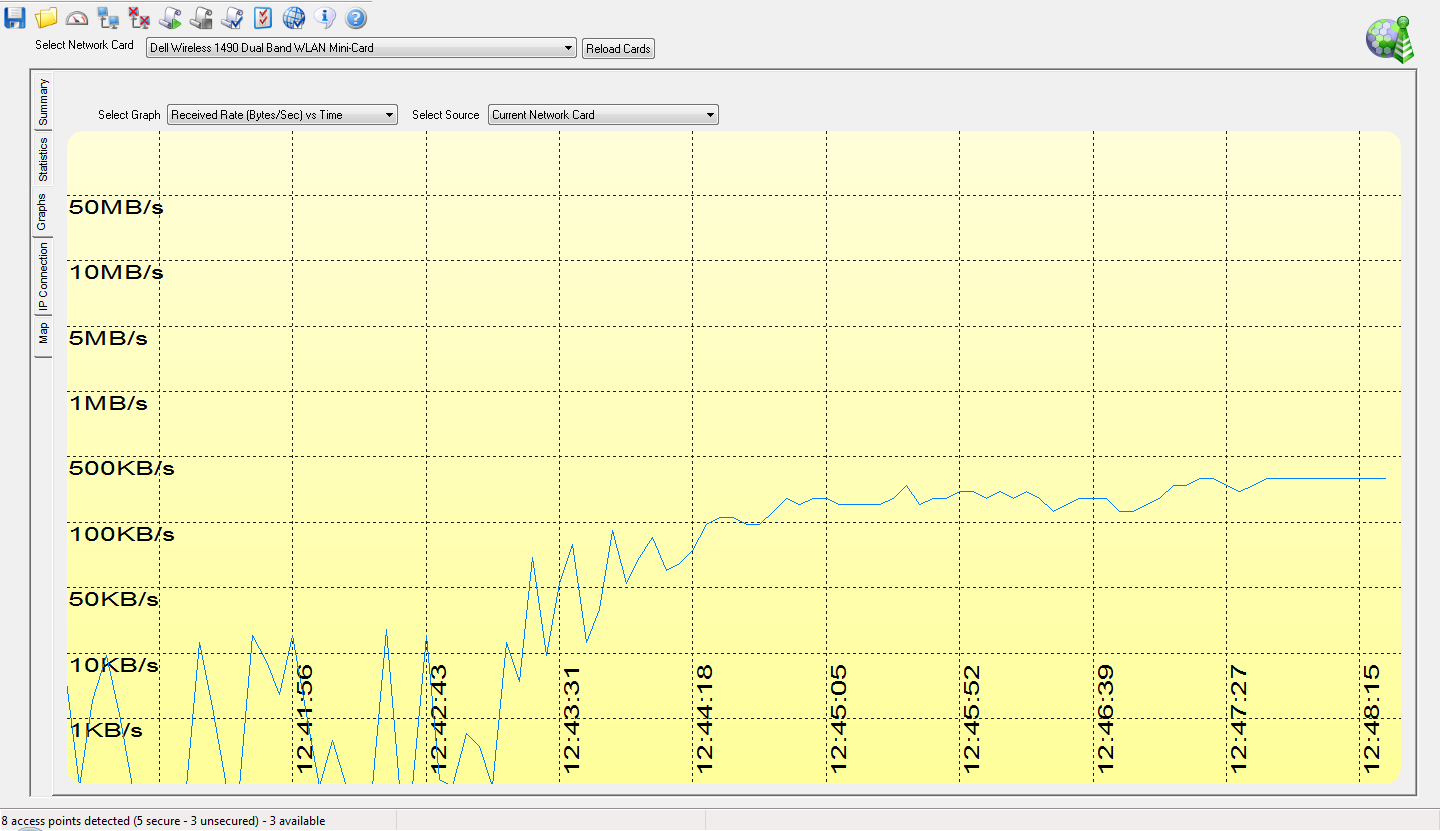Click the 12:43:31 time label

coord(572,719)
